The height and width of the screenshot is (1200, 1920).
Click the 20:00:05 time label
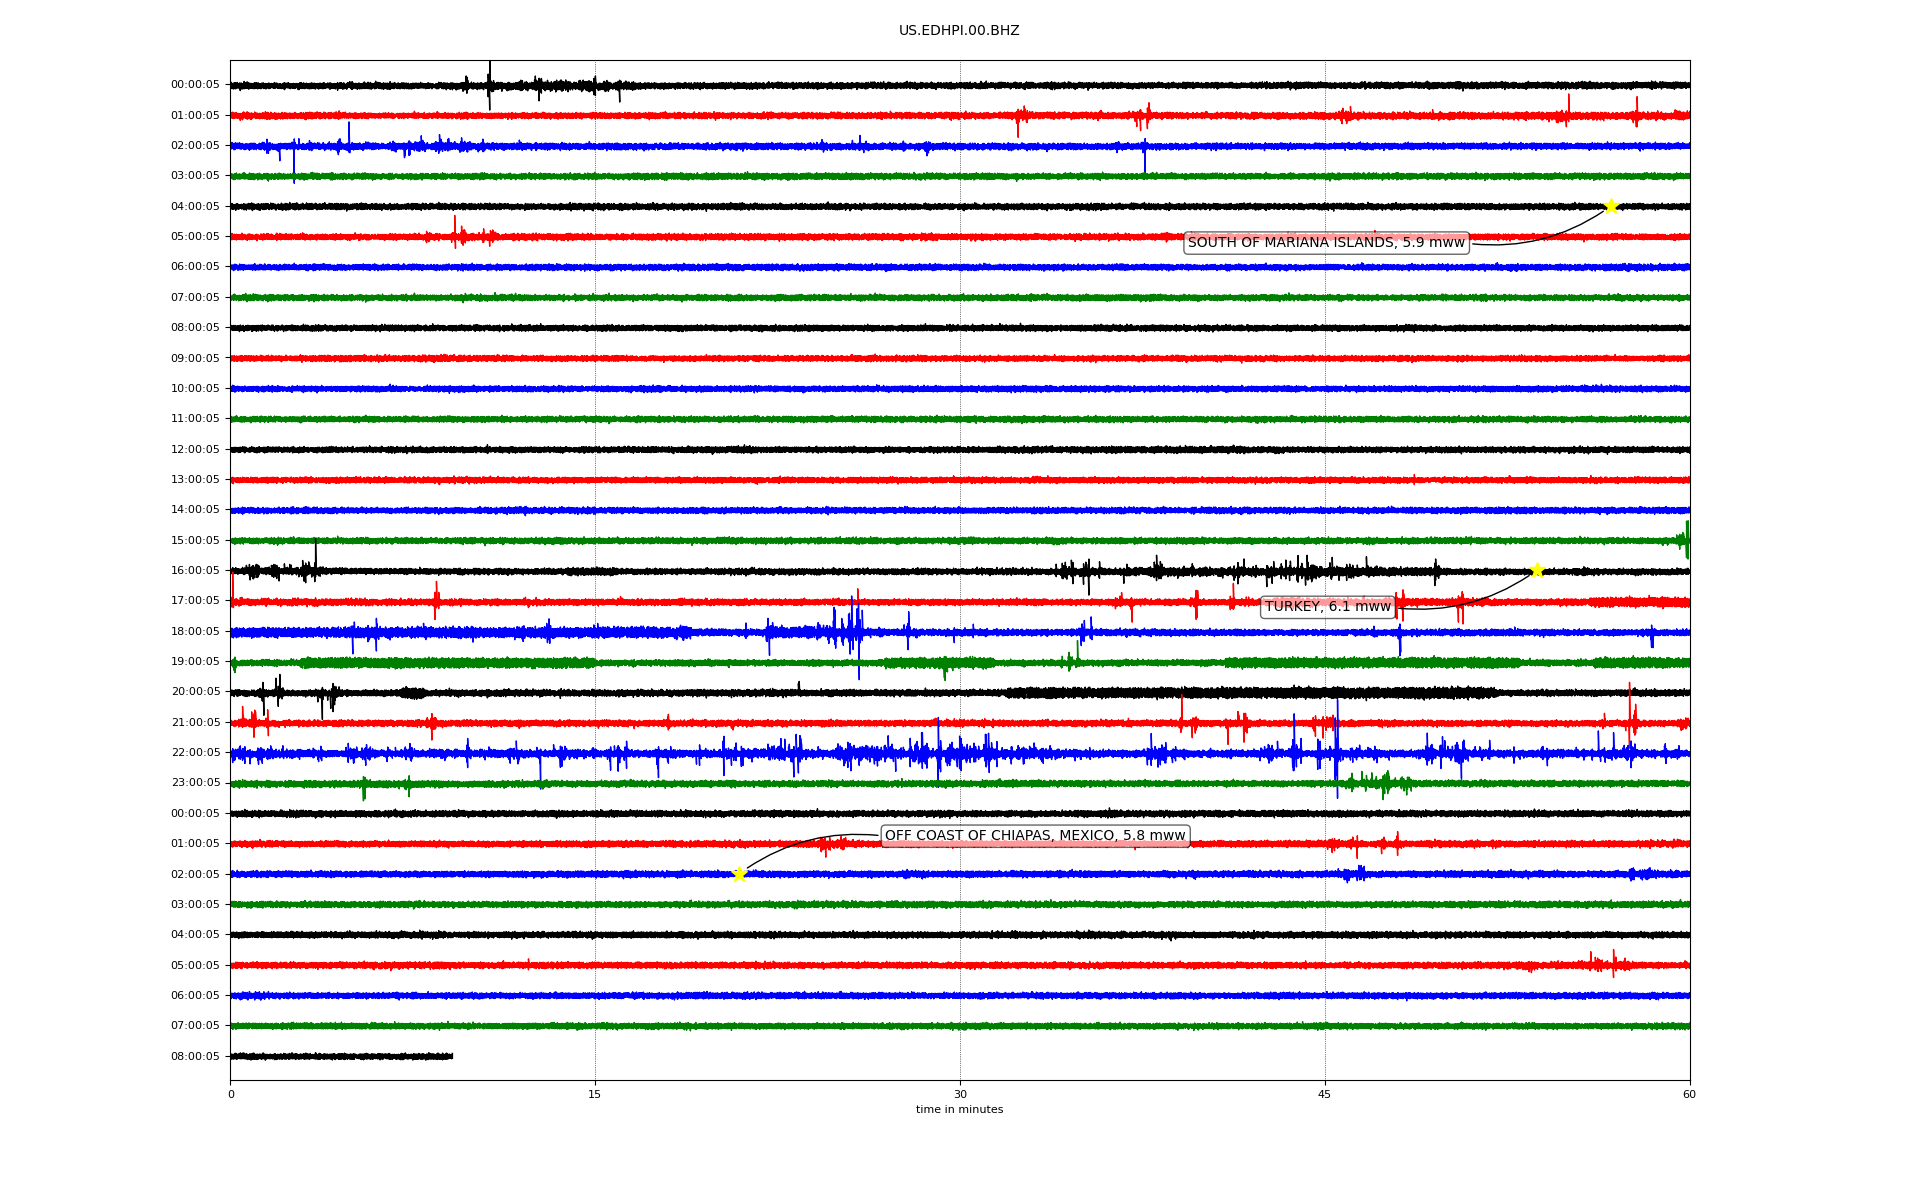coord(195,692)
